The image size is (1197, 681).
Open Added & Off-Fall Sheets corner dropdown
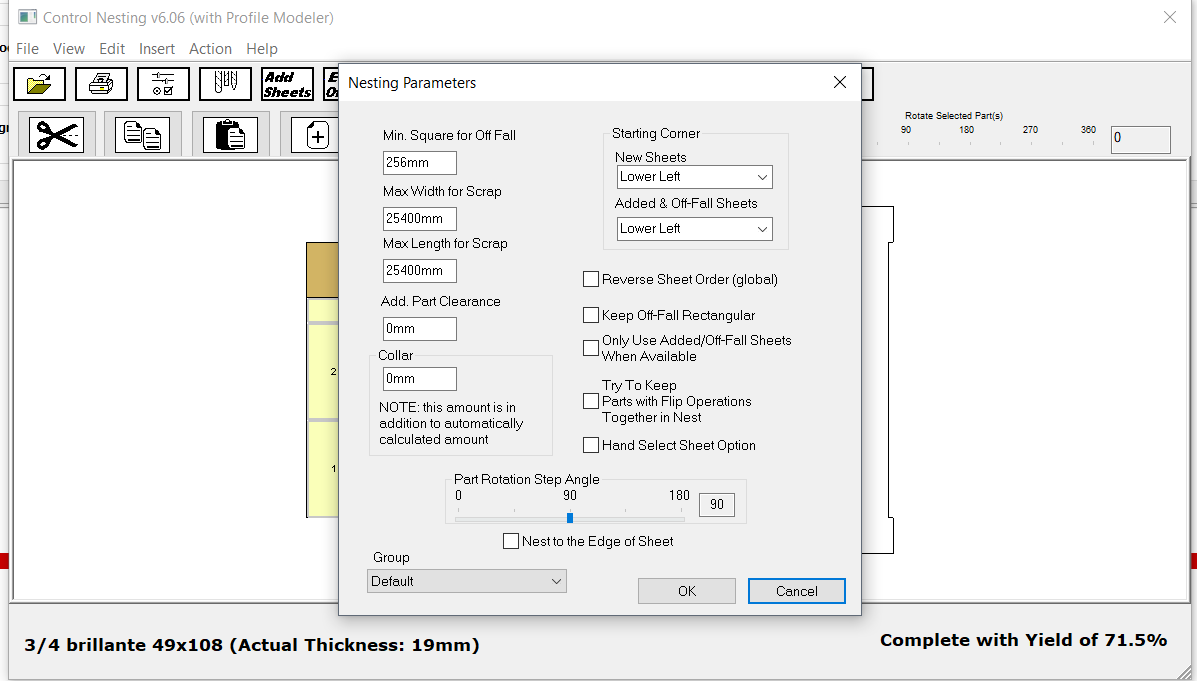(x=695, y=229)
